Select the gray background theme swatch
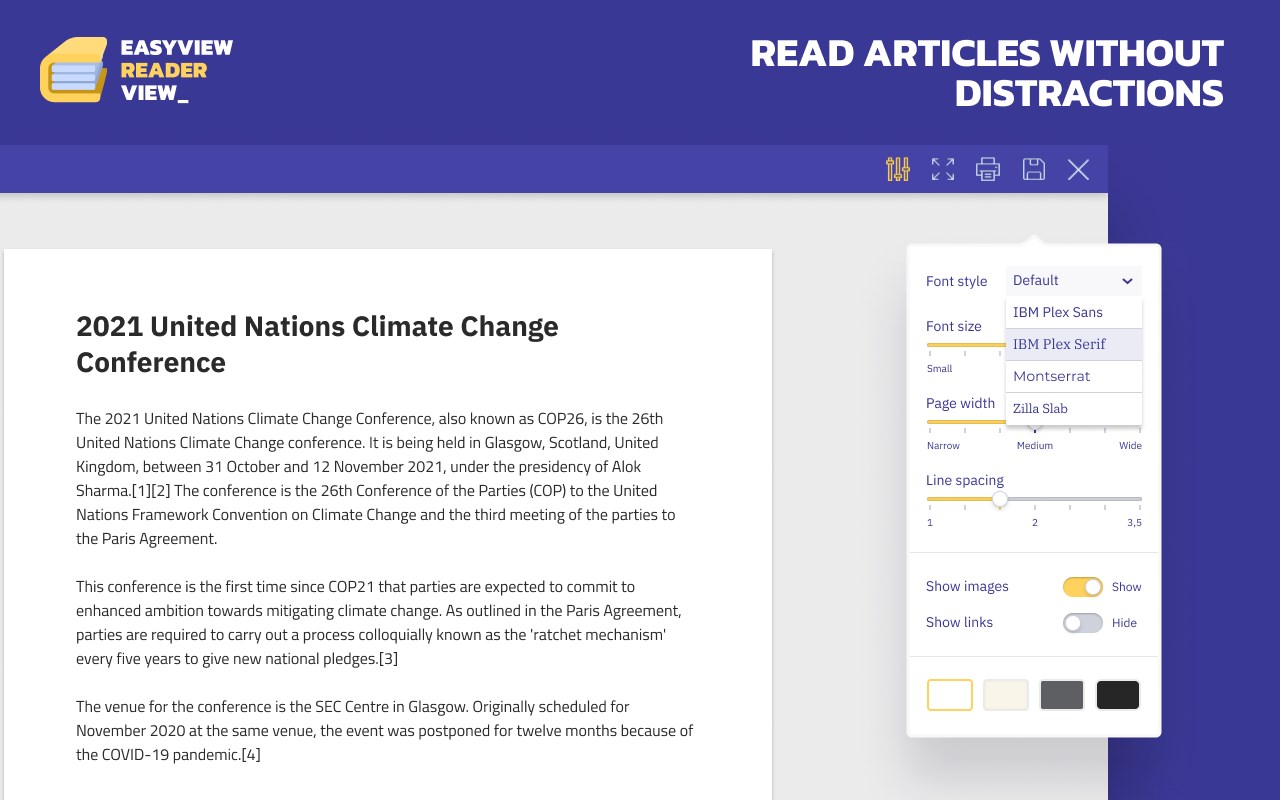Screen dimensions: 1280x800 click(x=1062, y=695)
